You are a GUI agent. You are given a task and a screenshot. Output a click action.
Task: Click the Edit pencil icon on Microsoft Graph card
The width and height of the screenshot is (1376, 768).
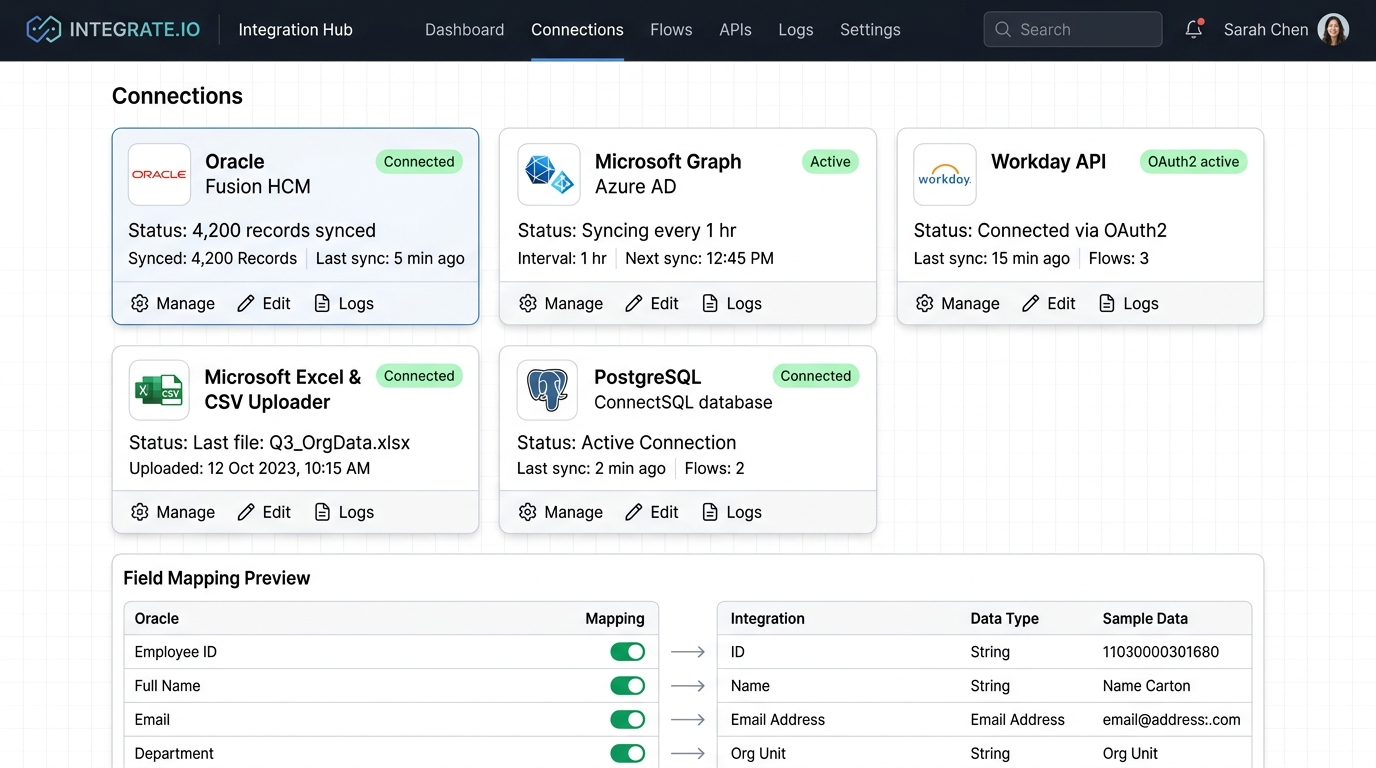click(x=634, y=303)
